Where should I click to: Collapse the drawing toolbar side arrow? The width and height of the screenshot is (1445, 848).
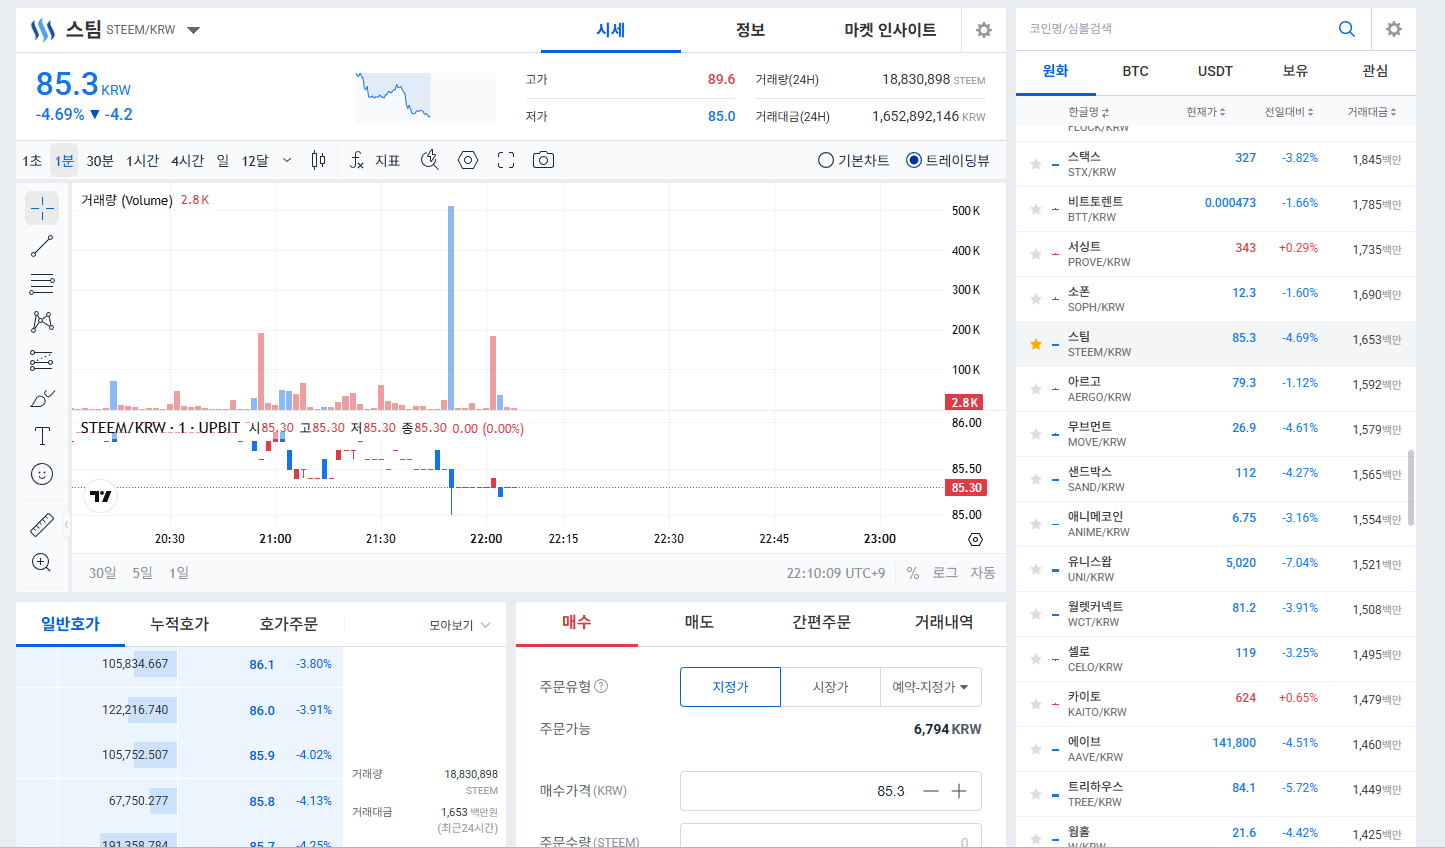[67, 523]
